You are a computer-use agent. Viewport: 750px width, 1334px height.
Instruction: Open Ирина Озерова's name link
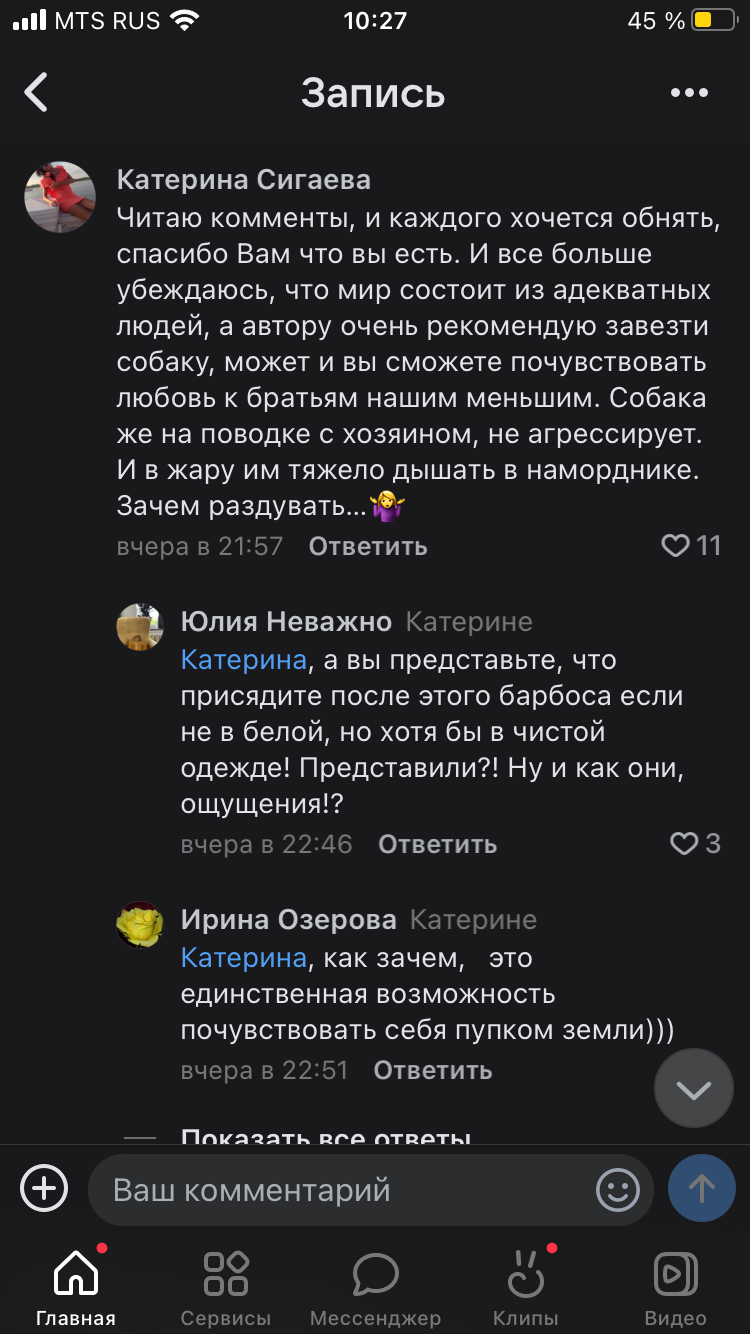288,920
